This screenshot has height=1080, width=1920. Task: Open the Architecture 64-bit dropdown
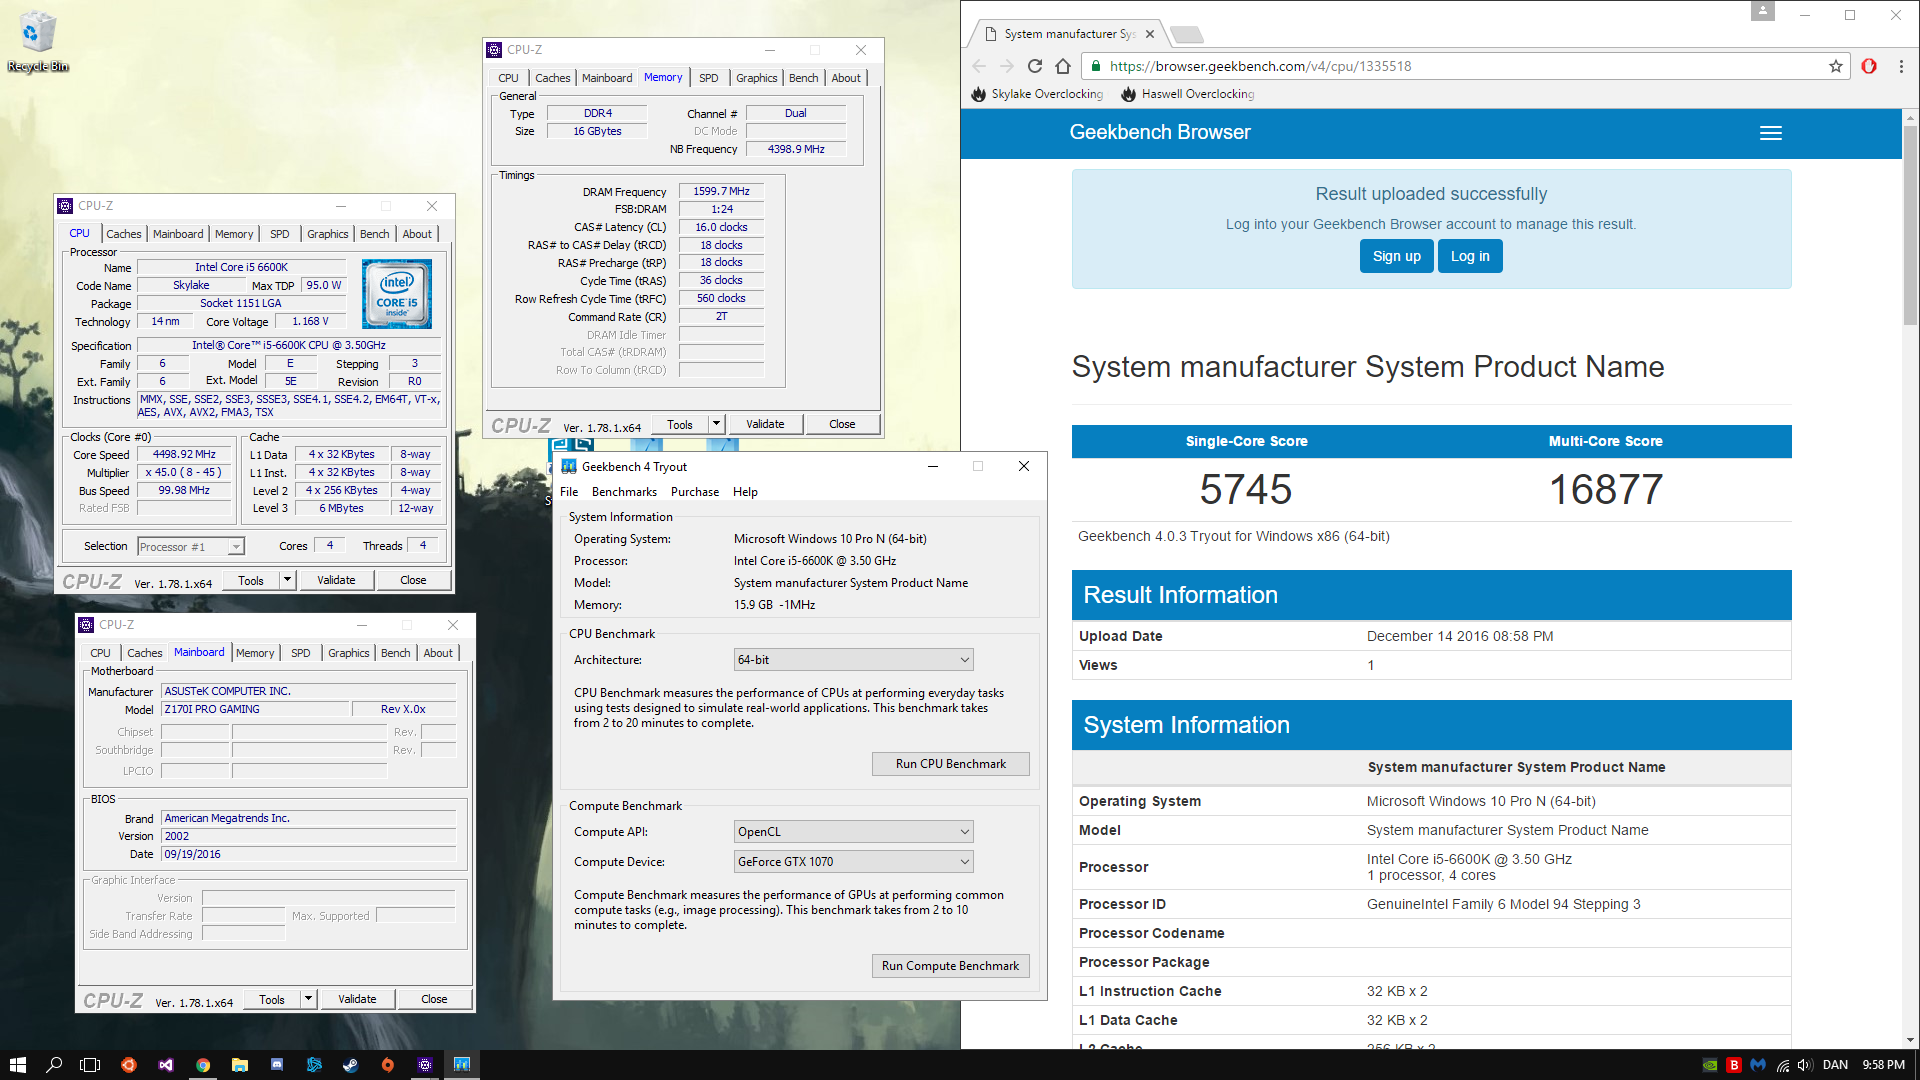point(853,660)
